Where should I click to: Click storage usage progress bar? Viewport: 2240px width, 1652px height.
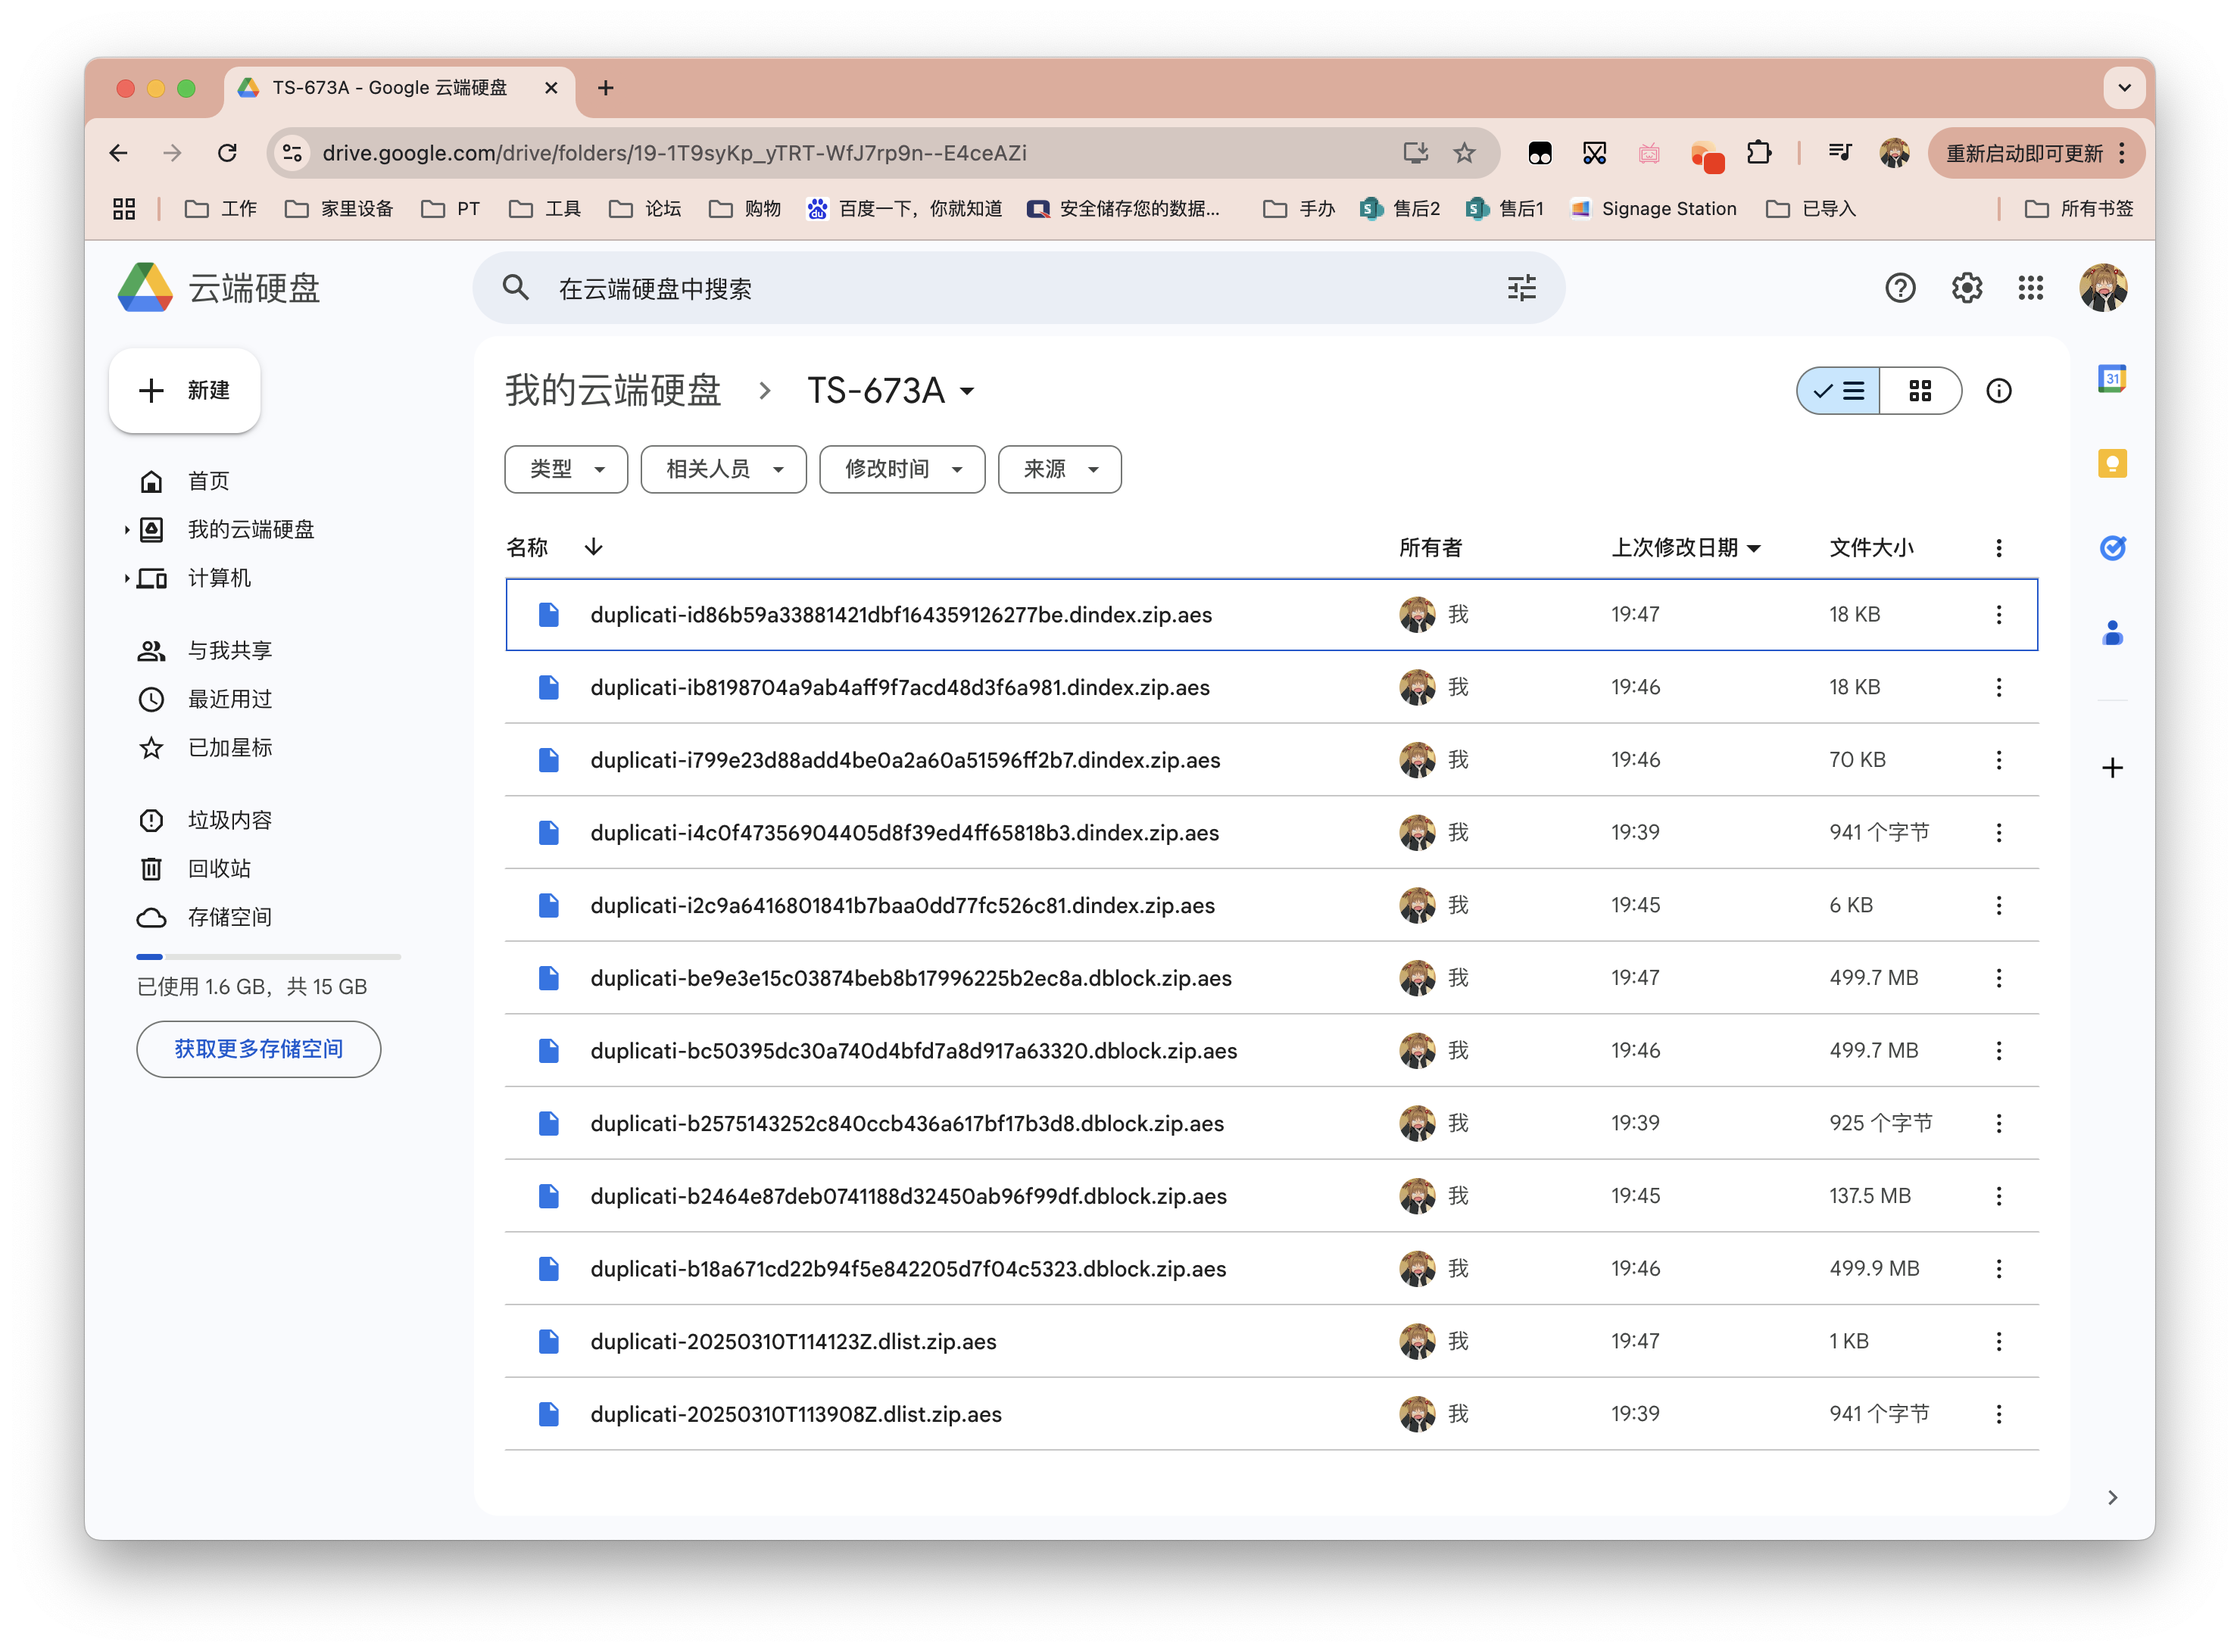(268, 957)
